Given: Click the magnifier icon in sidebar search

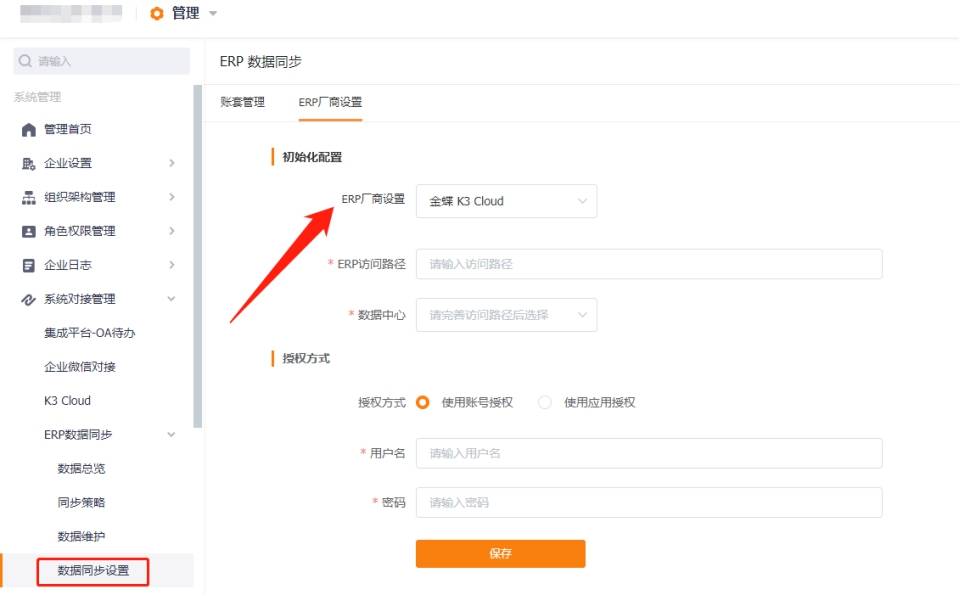Looking at the screenshot, I should pyautogui.click(x=25, y=61).
